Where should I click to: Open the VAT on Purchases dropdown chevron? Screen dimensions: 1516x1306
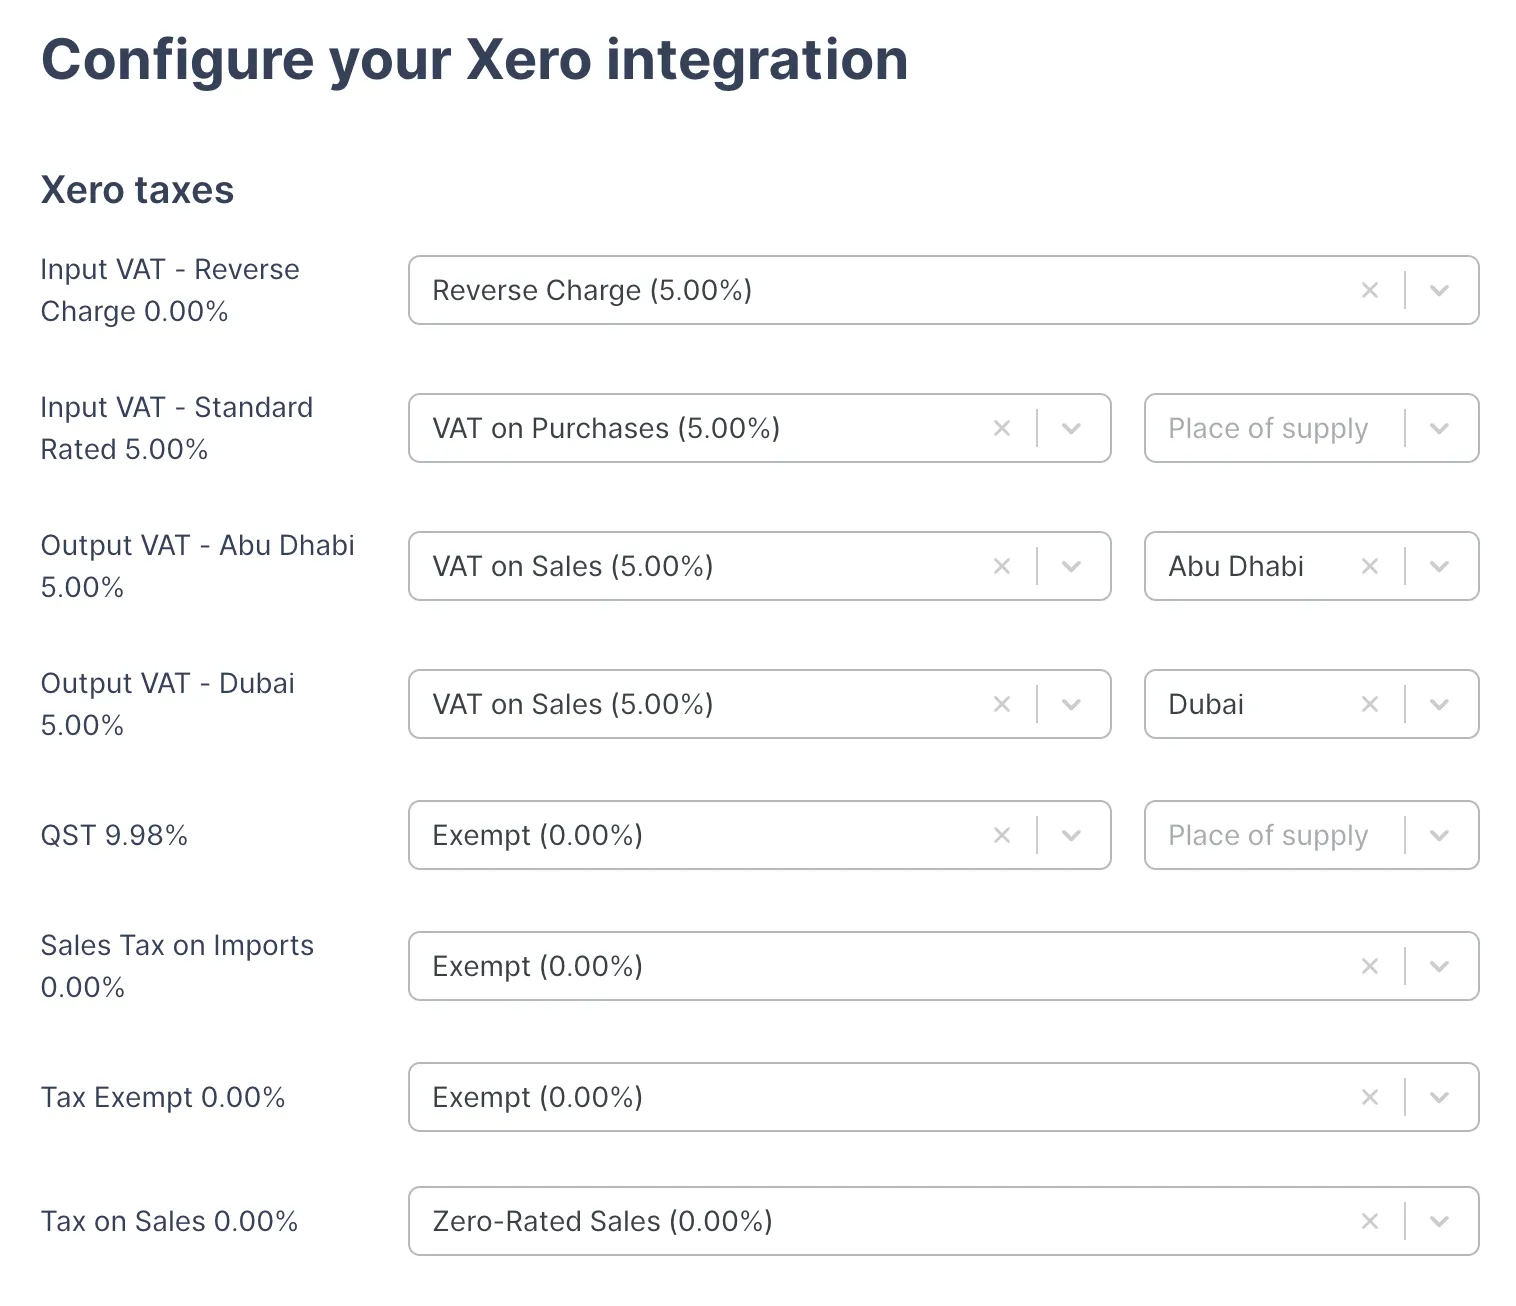(x=1072, y=428)
